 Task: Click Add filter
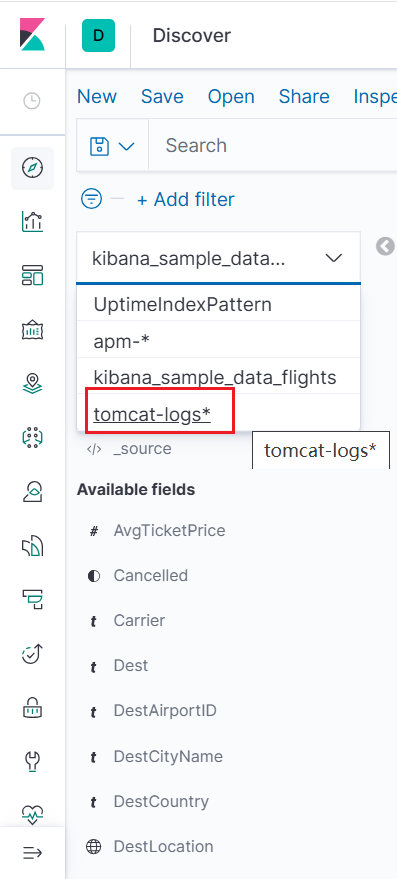(x=186, y=200)
